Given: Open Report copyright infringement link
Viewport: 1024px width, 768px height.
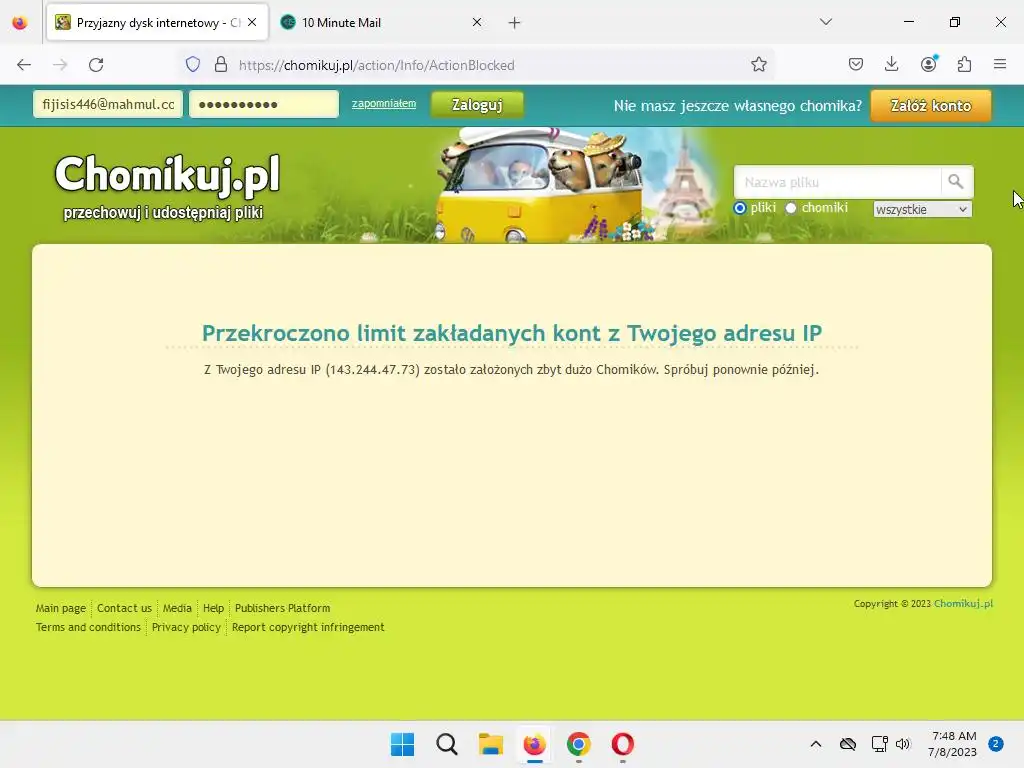Looking at the screenshot, I should click(308, 627).
